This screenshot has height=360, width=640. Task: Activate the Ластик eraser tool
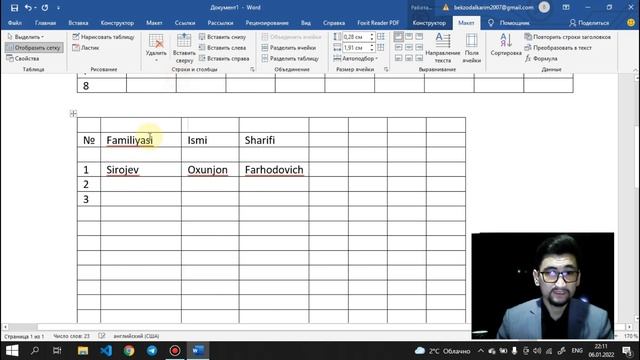click(x=86, y=48)
